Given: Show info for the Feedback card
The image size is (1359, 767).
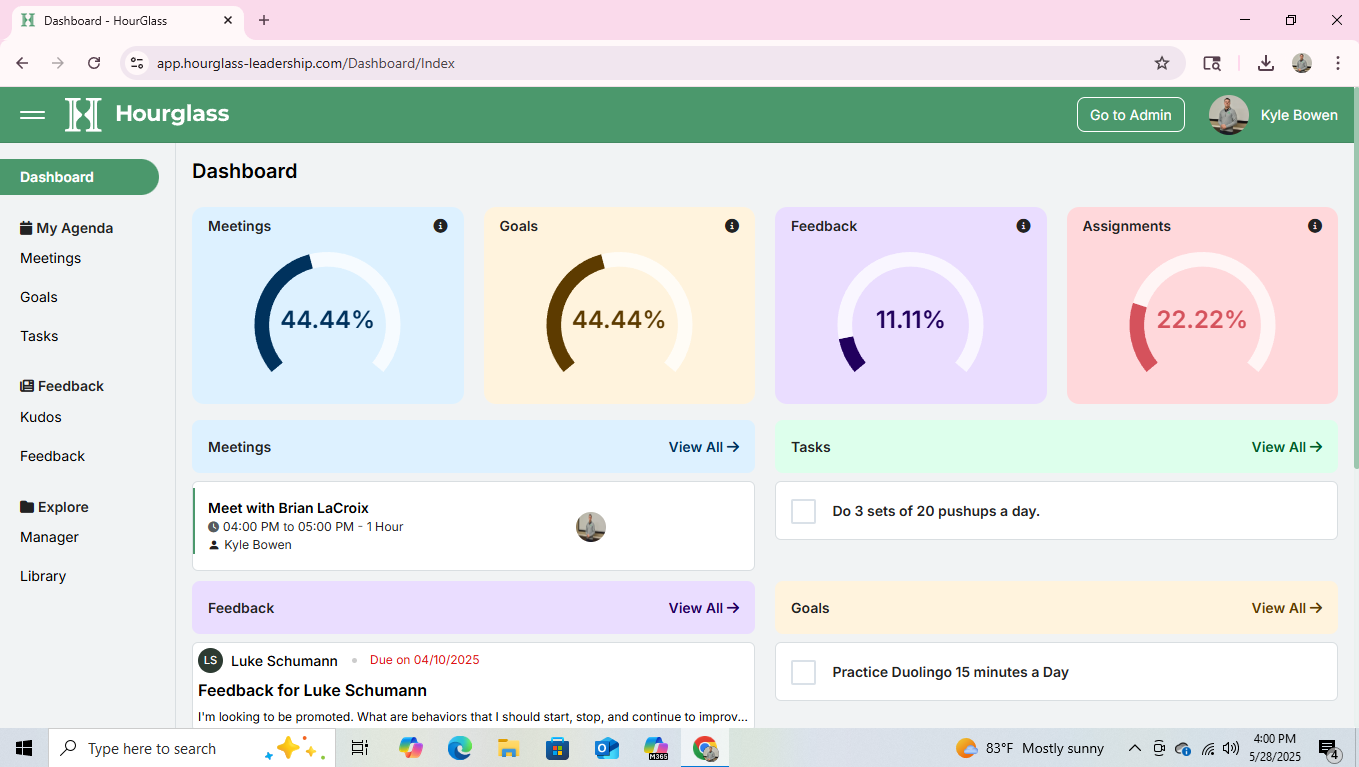Looking at the screenshot, I should pos(1023,226).
